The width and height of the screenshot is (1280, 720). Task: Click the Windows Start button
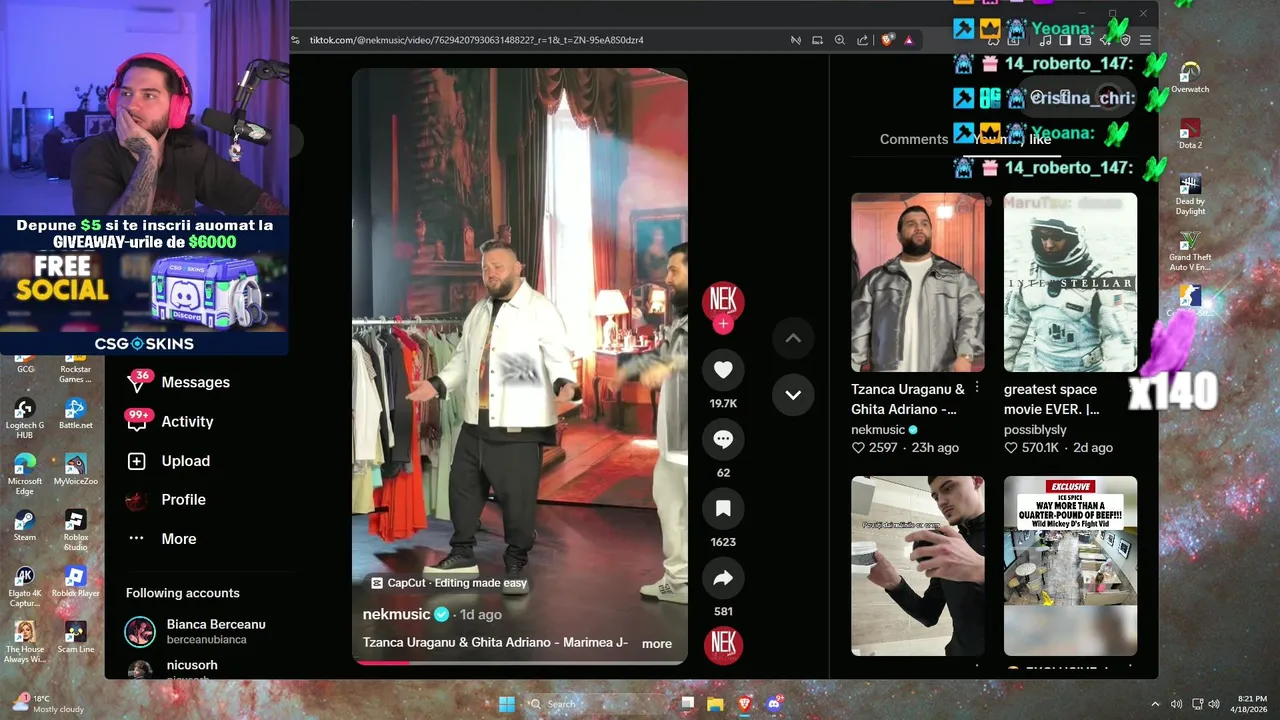click(x=507, y=704)
